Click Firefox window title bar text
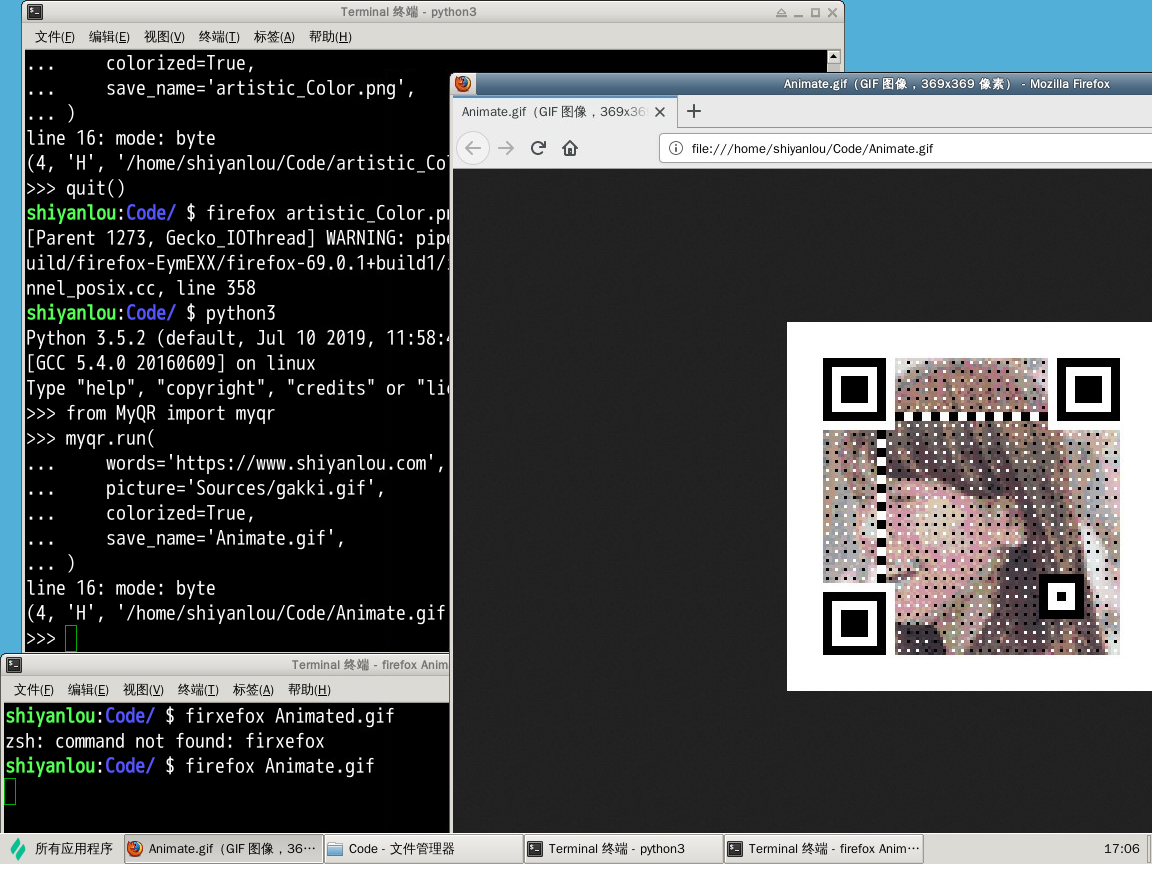Viewport: 1152px width, 896px height. tap(946, 84)
